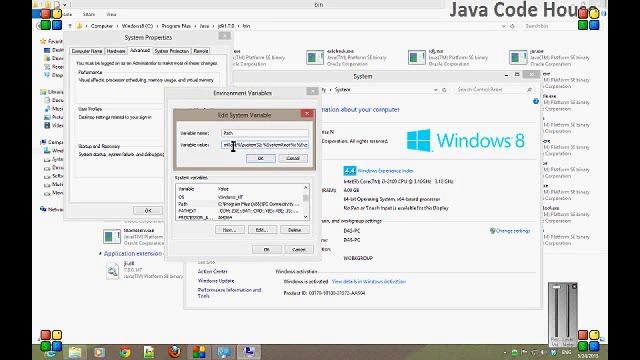Screen dimensions: 640x360
Task: Click Change settings link in System window
Action: pos(513,231)
